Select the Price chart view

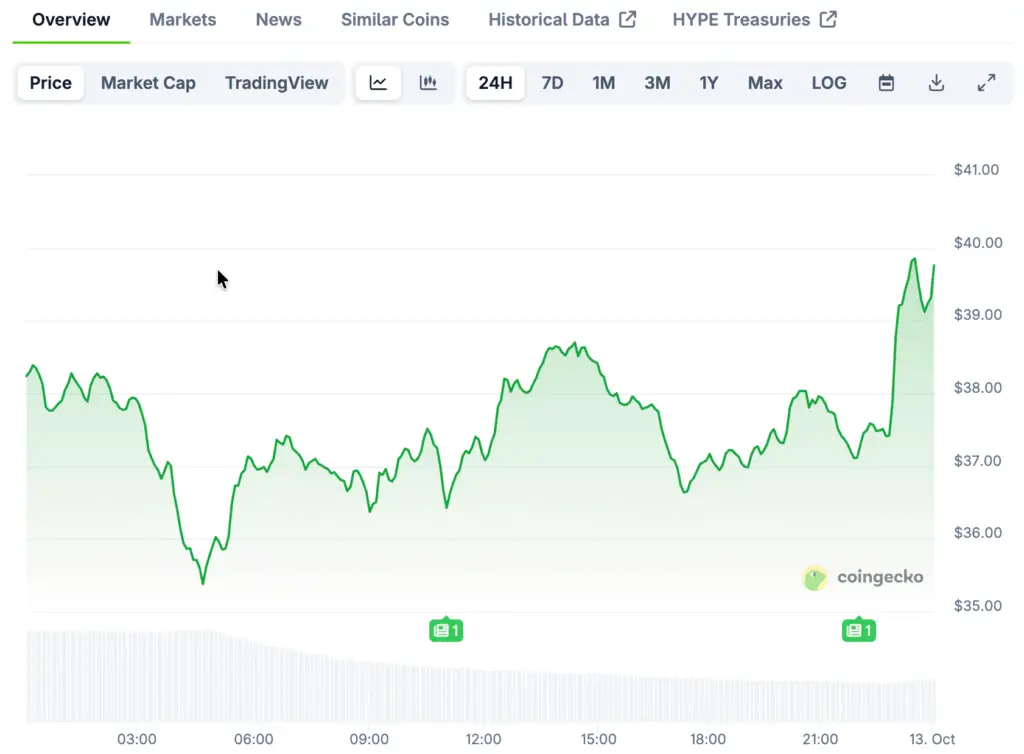(x=51, y=83)
